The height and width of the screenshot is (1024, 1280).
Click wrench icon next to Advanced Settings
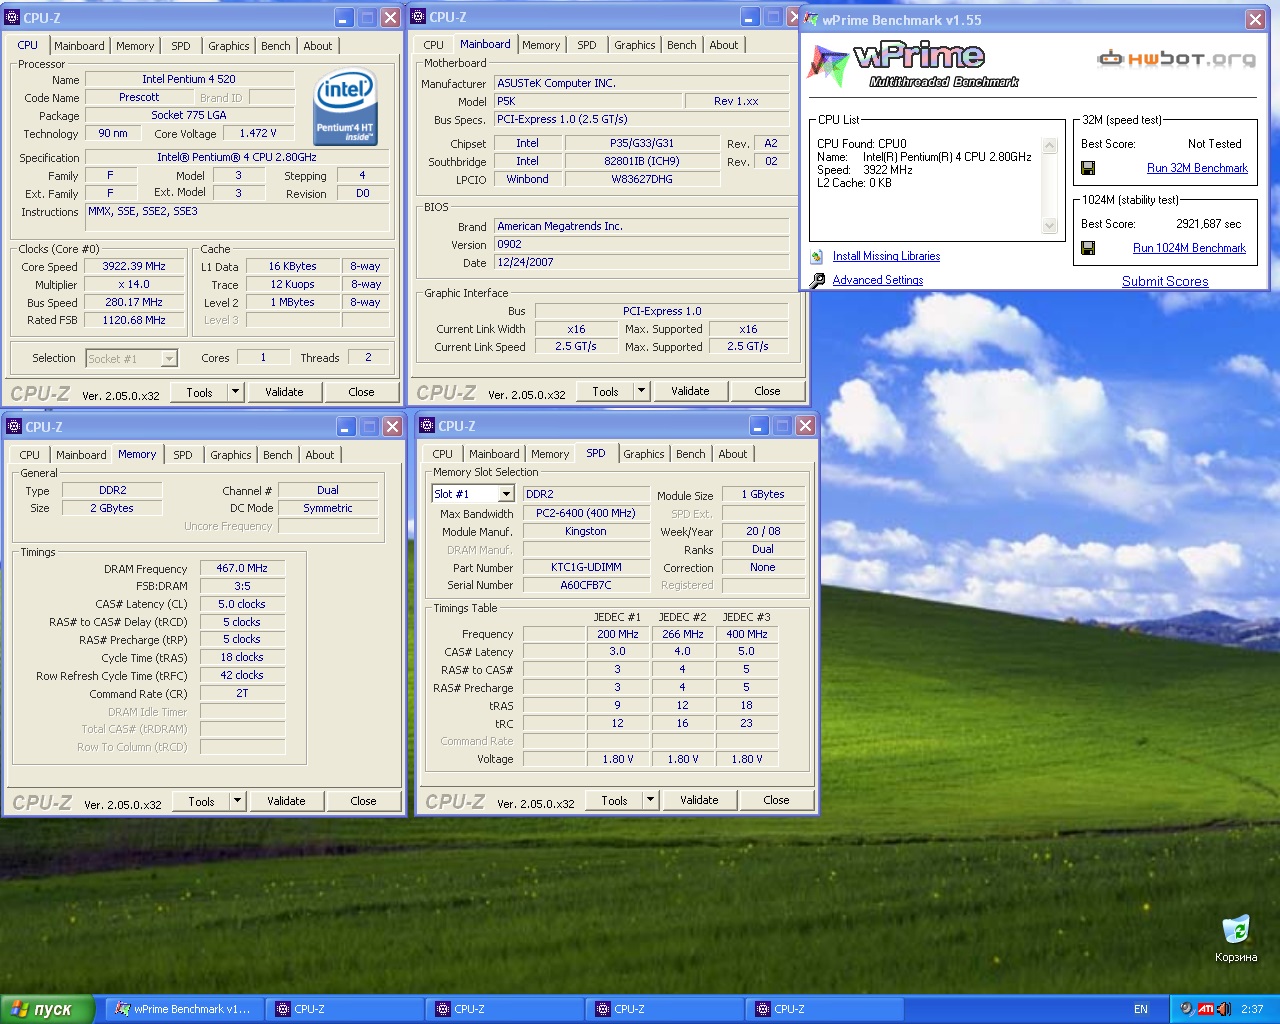(x=817, y=280)
